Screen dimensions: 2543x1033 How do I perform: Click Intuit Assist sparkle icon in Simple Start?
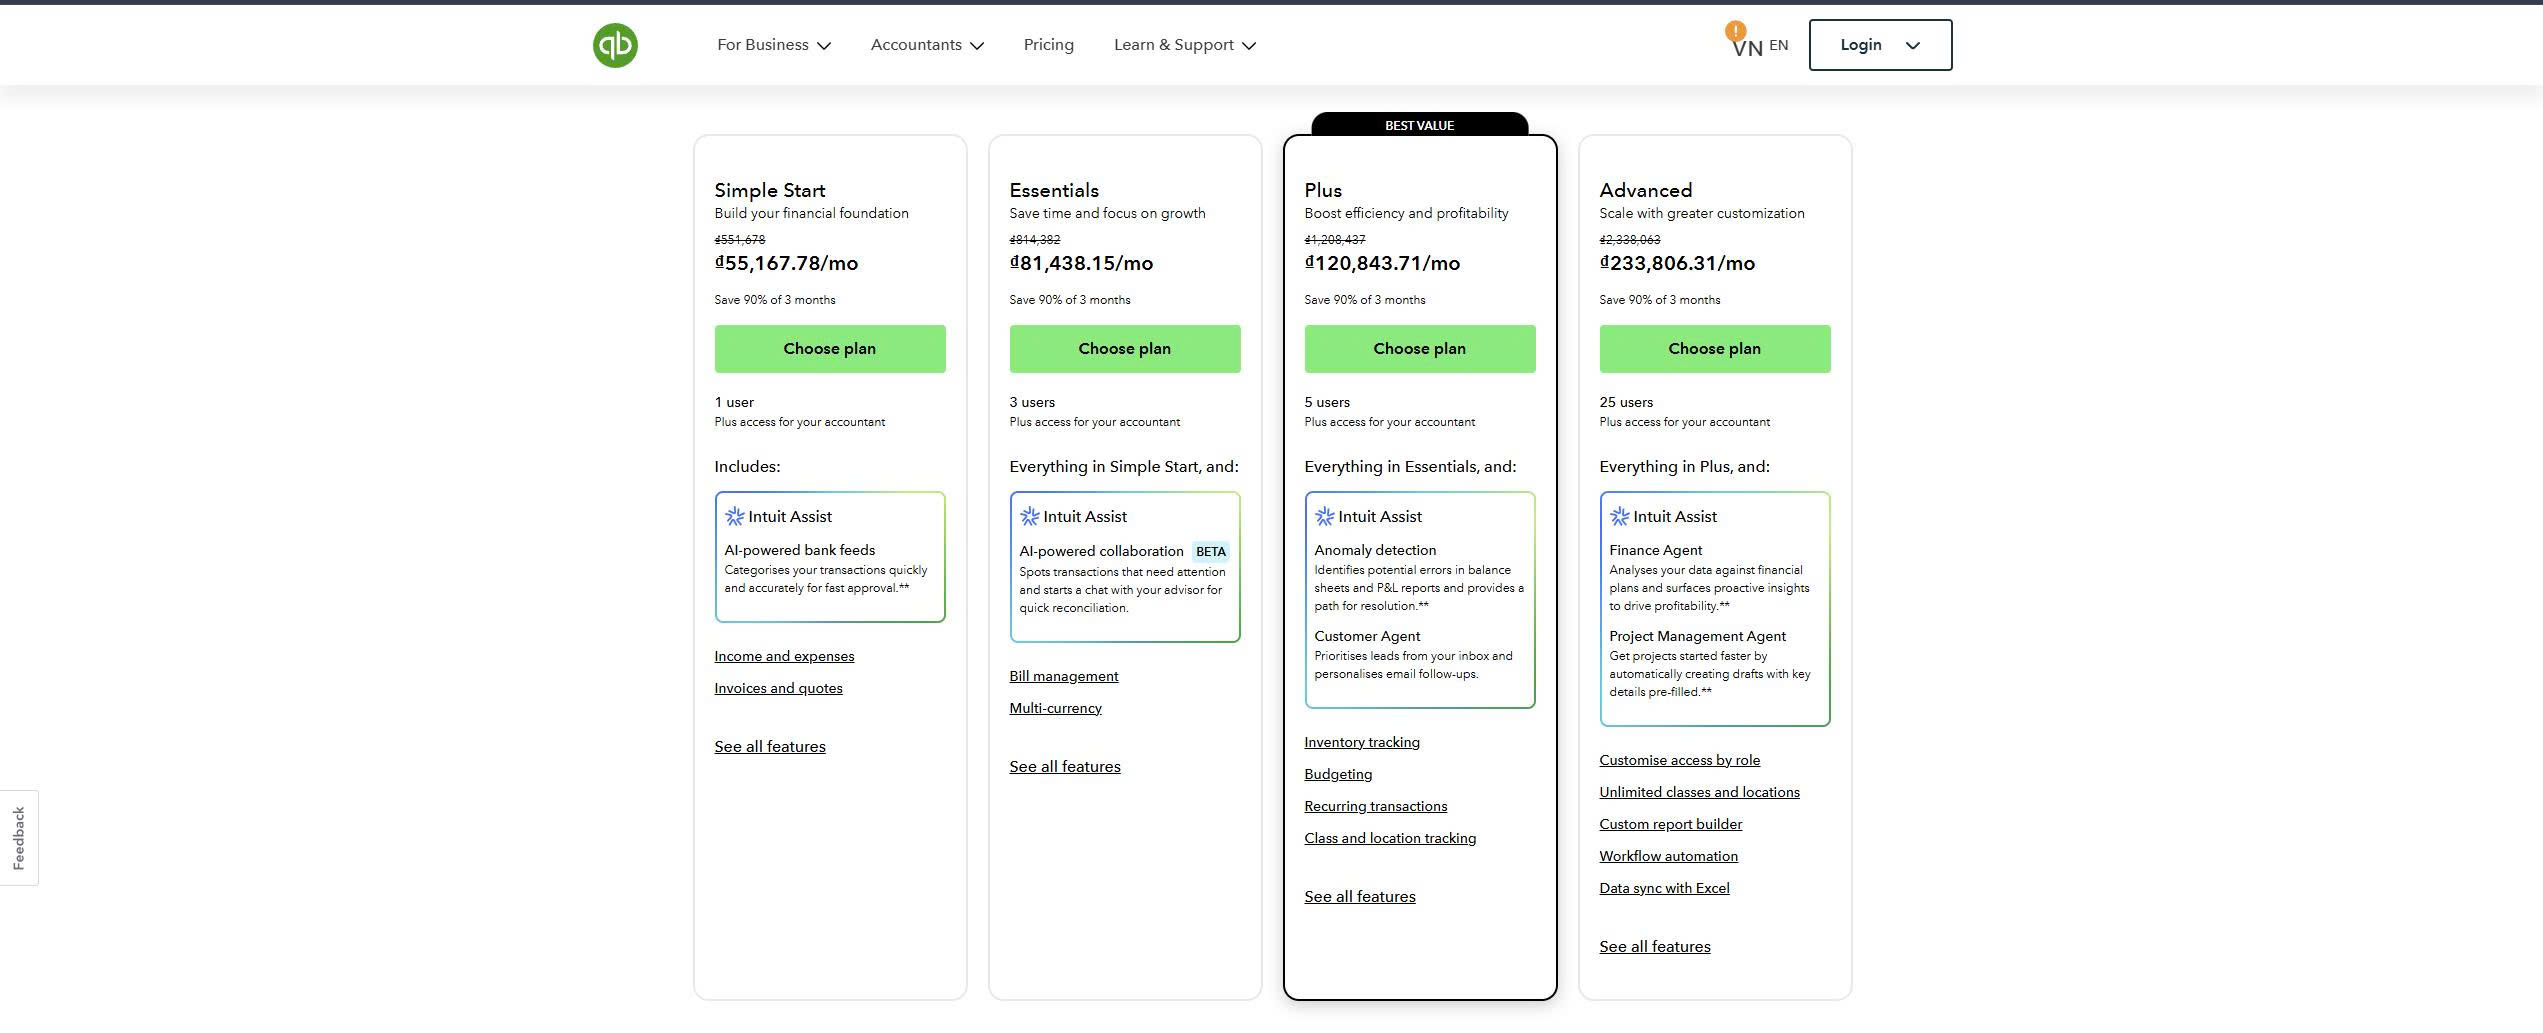point(734,517)
